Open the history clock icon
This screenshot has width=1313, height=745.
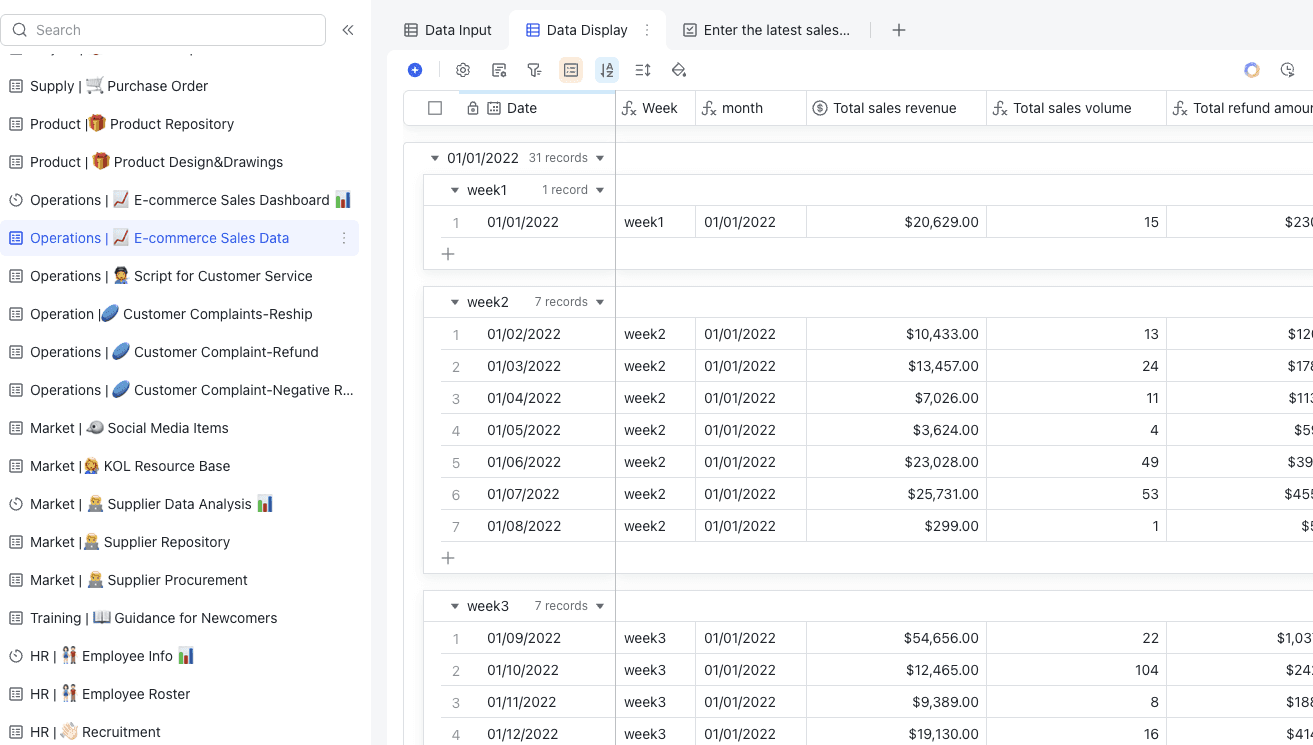[1288, 70]
